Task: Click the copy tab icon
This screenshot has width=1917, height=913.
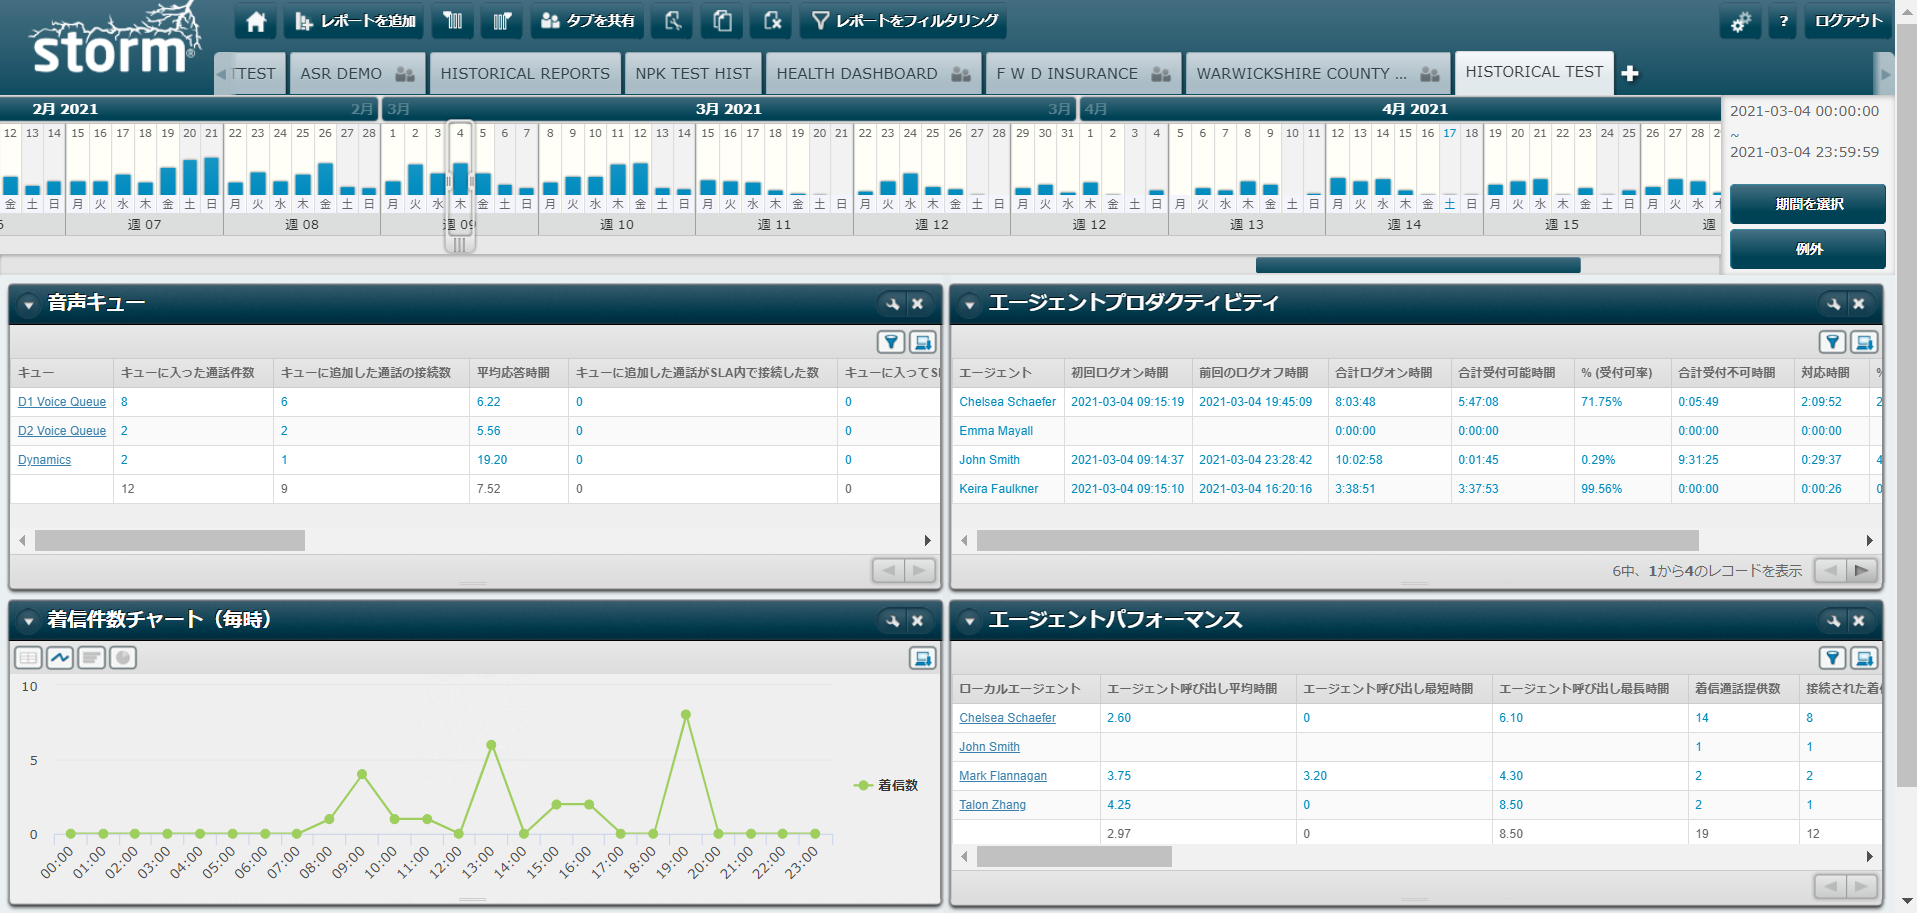Action: [x=722, y=21]
